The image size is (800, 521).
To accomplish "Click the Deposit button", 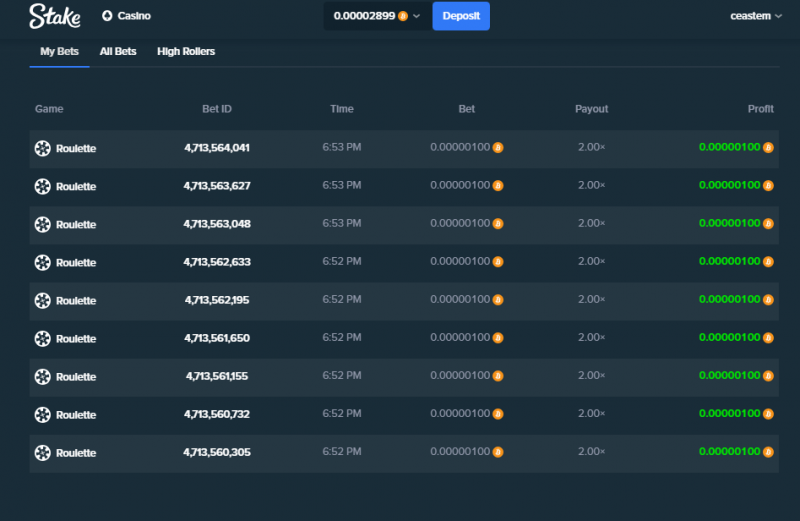I will [461, 16].
